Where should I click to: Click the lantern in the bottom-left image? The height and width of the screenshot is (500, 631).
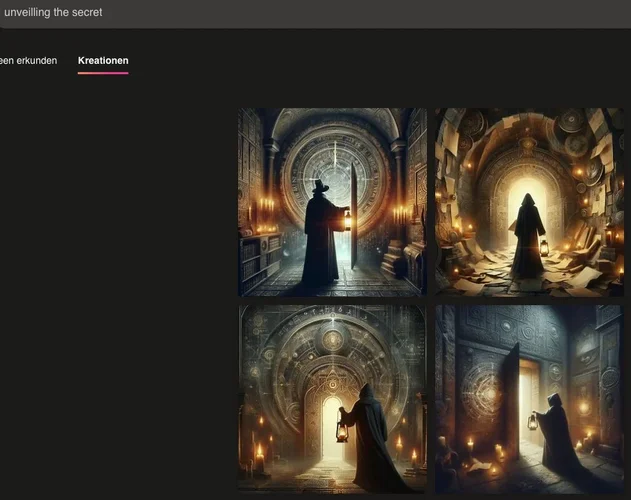pos(342,431)
